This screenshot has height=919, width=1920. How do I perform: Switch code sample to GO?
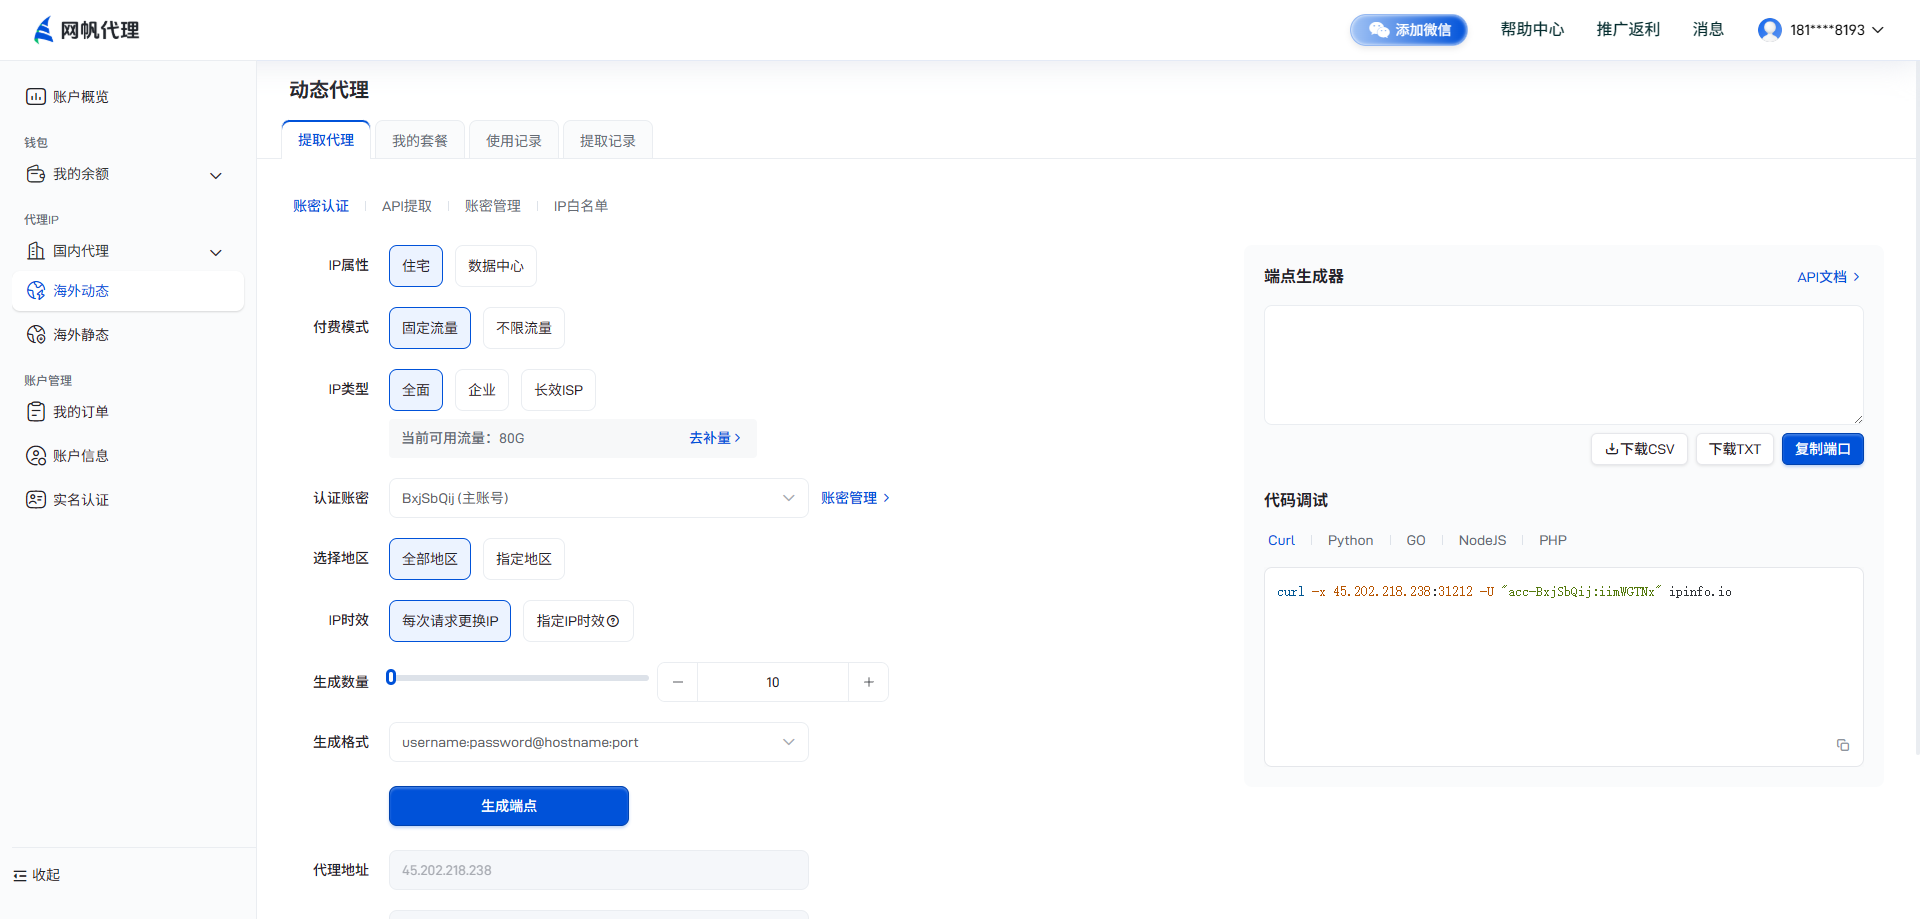coord(1416,540)
